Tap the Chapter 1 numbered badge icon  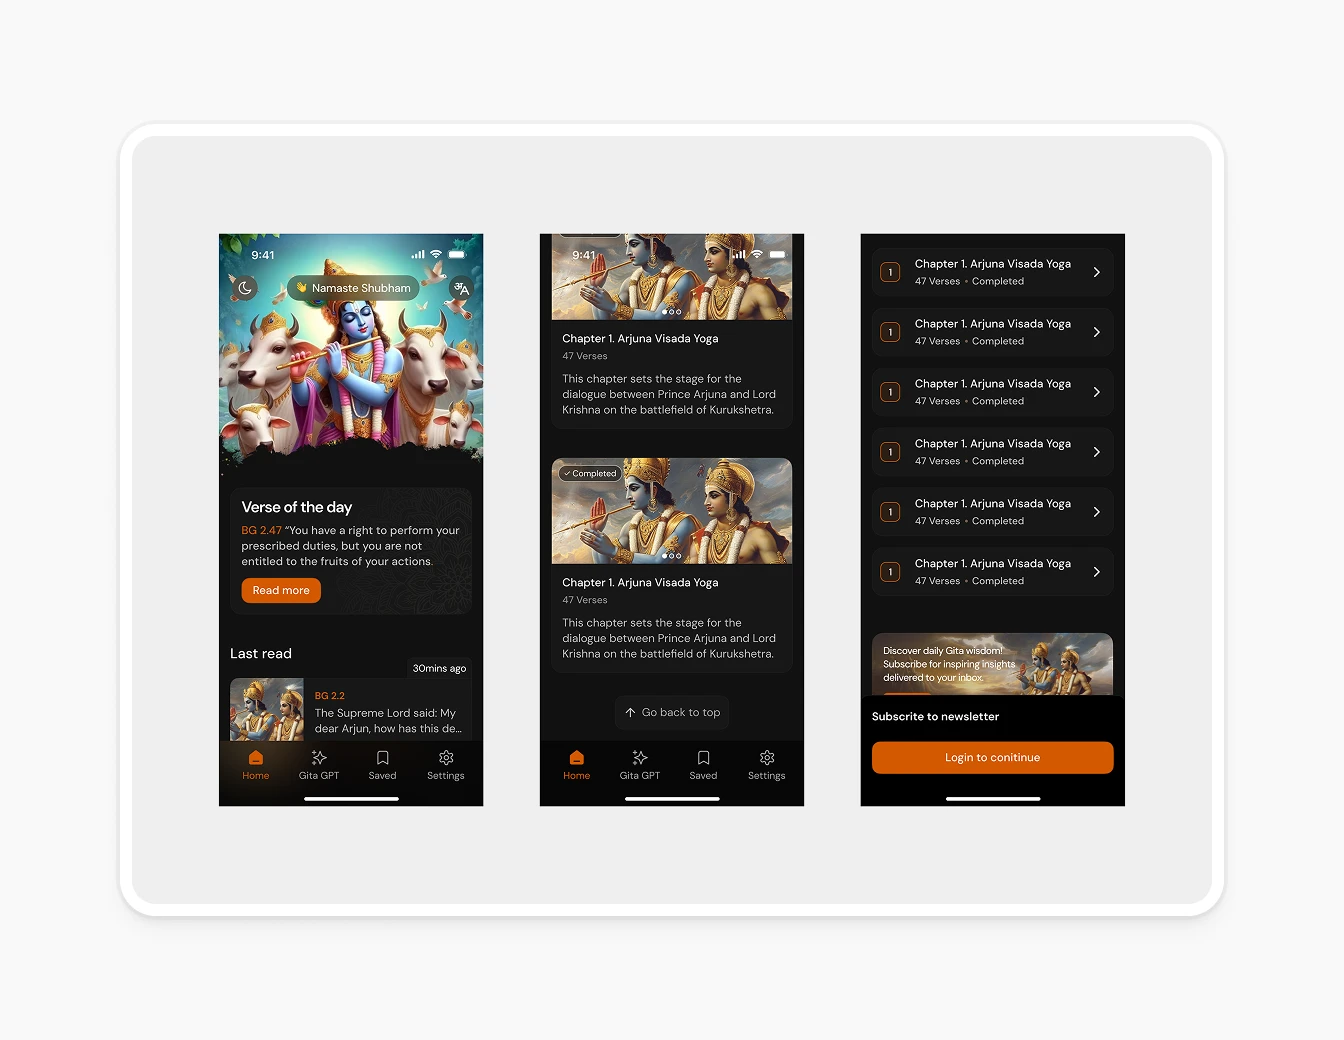pos(890,272)
